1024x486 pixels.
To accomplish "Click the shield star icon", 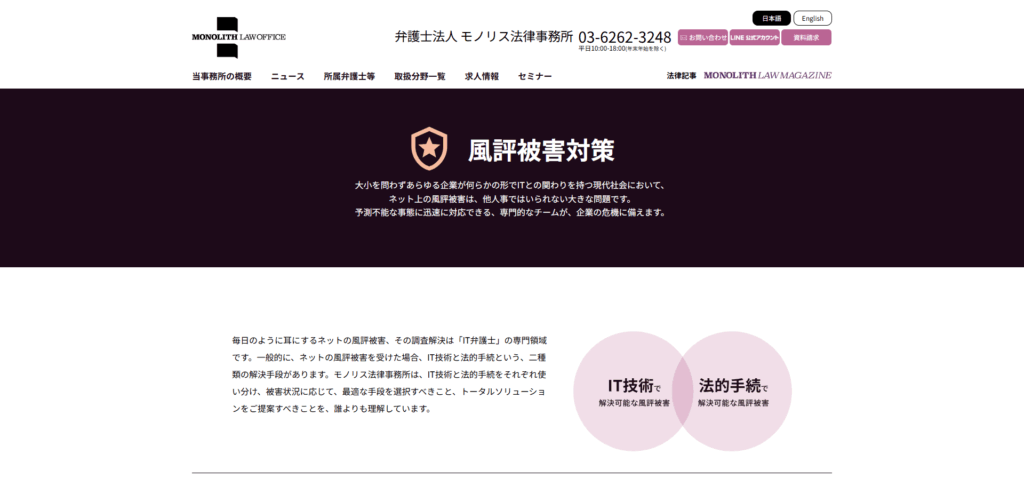I will [429, 148].
